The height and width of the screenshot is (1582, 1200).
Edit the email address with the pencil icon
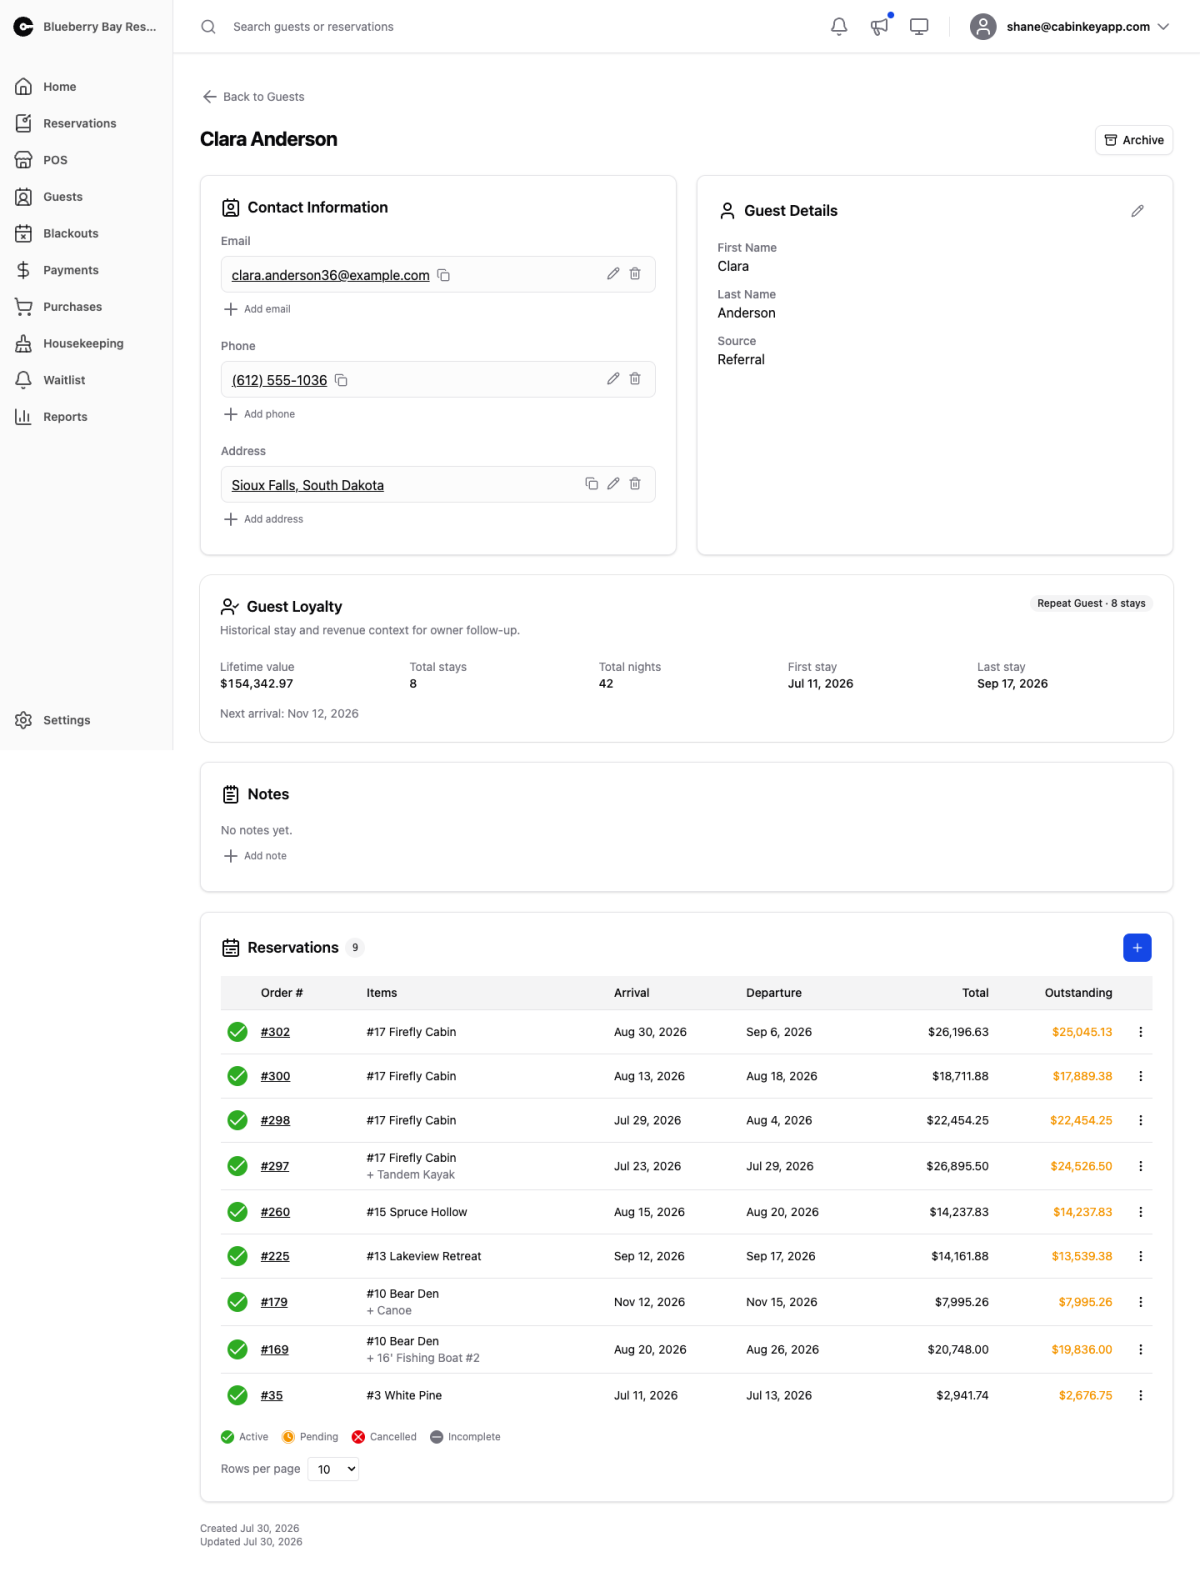tap(613, 274)
